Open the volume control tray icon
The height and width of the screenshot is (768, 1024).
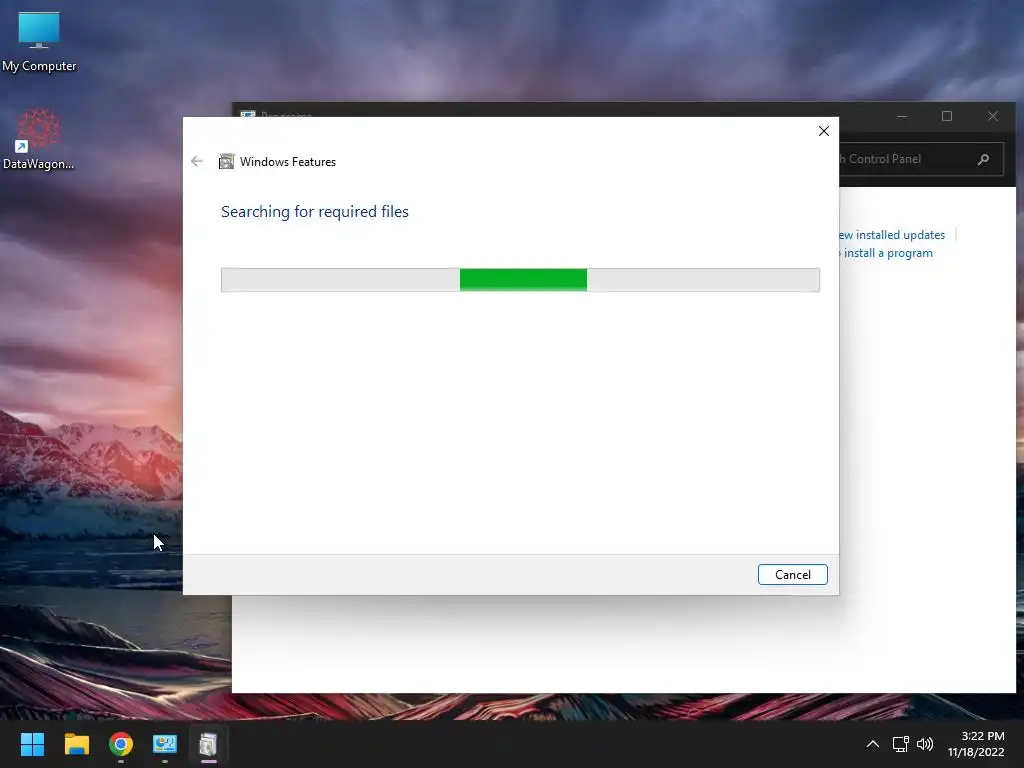click(x=925, y=744)
